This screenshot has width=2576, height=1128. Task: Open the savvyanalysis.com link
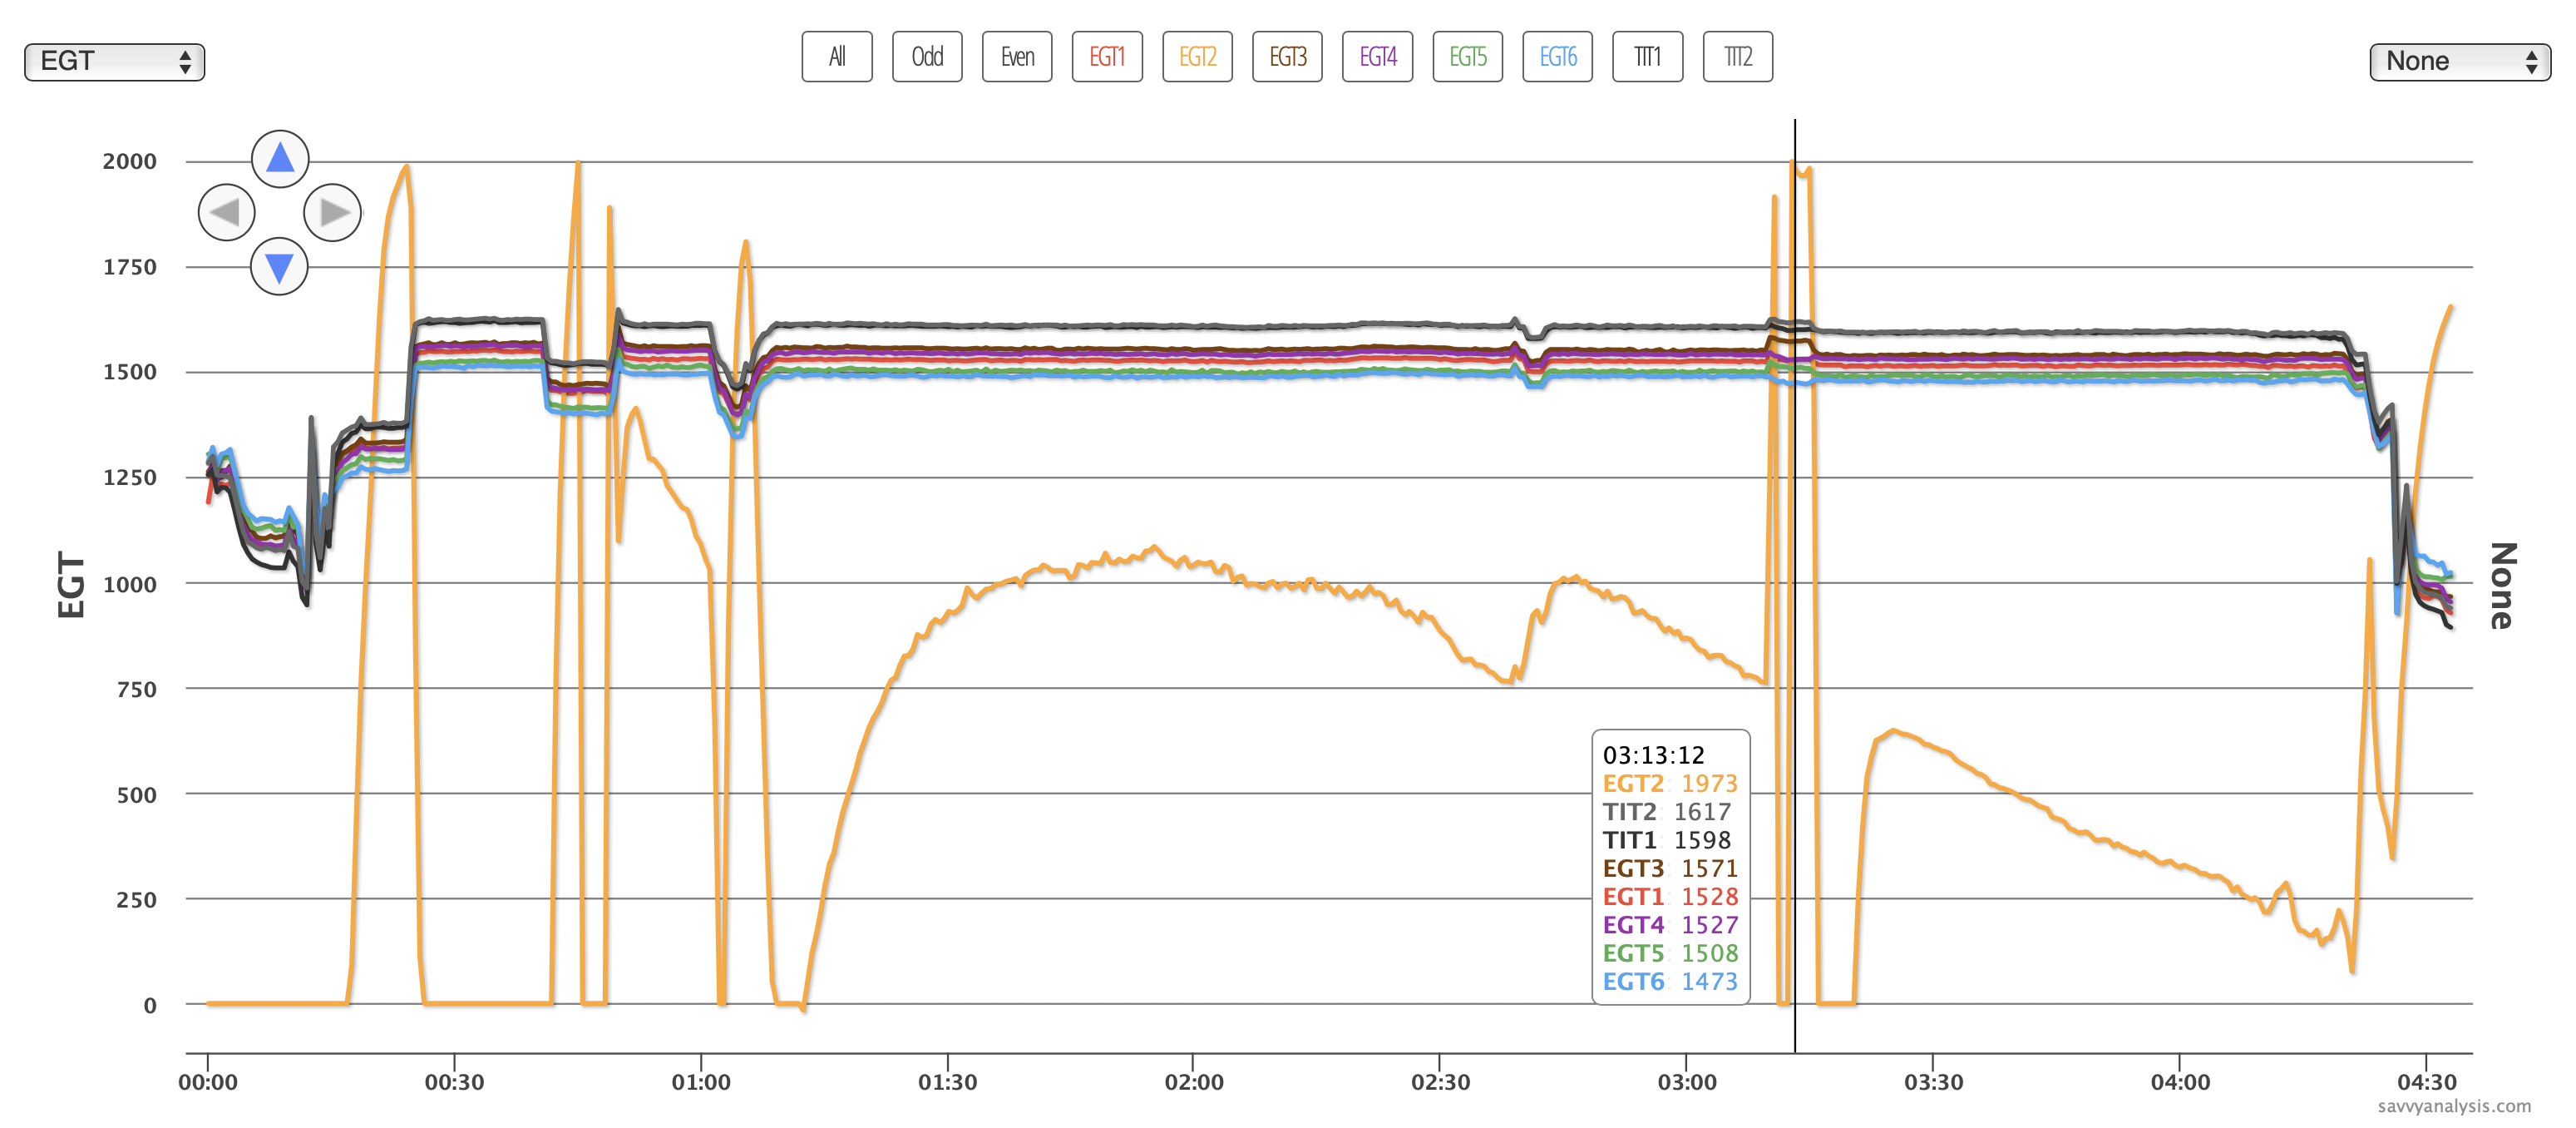(x=2454, y=1106)
